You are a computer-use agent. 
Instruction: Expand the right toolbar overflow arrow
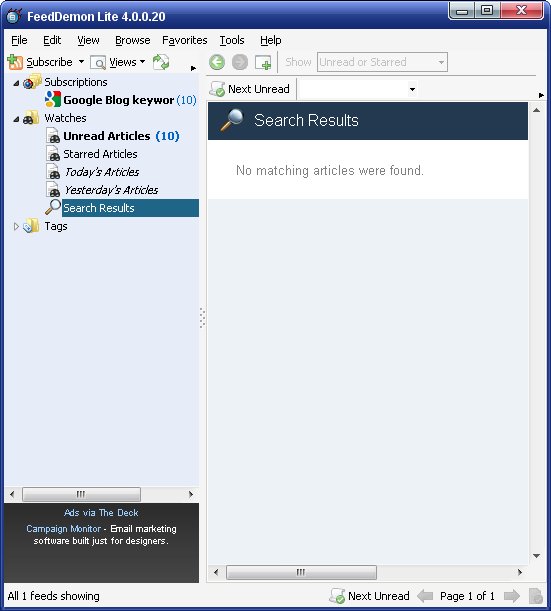tap(541, 95)
